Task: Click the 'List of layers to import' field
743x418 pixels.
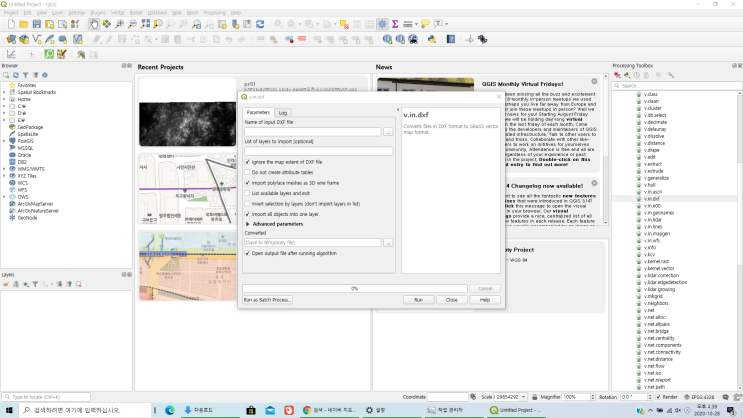Action: 318,151
